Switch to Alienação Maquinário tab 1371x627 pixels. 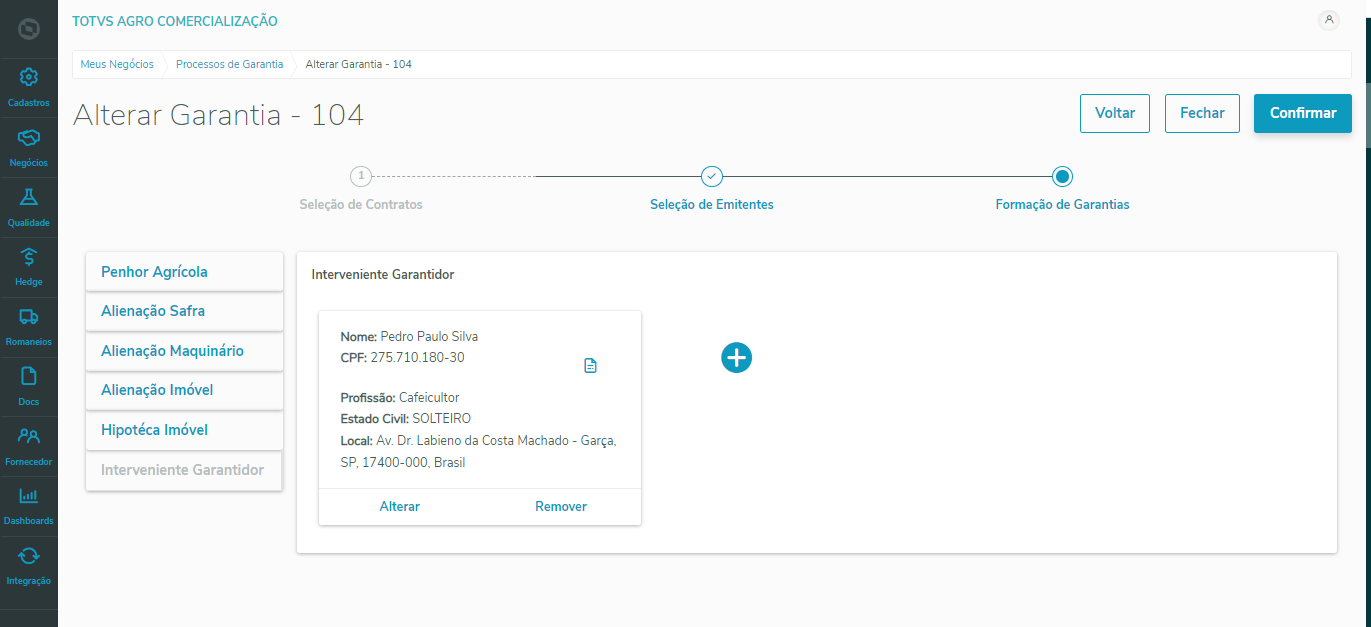tap(184, 351)
